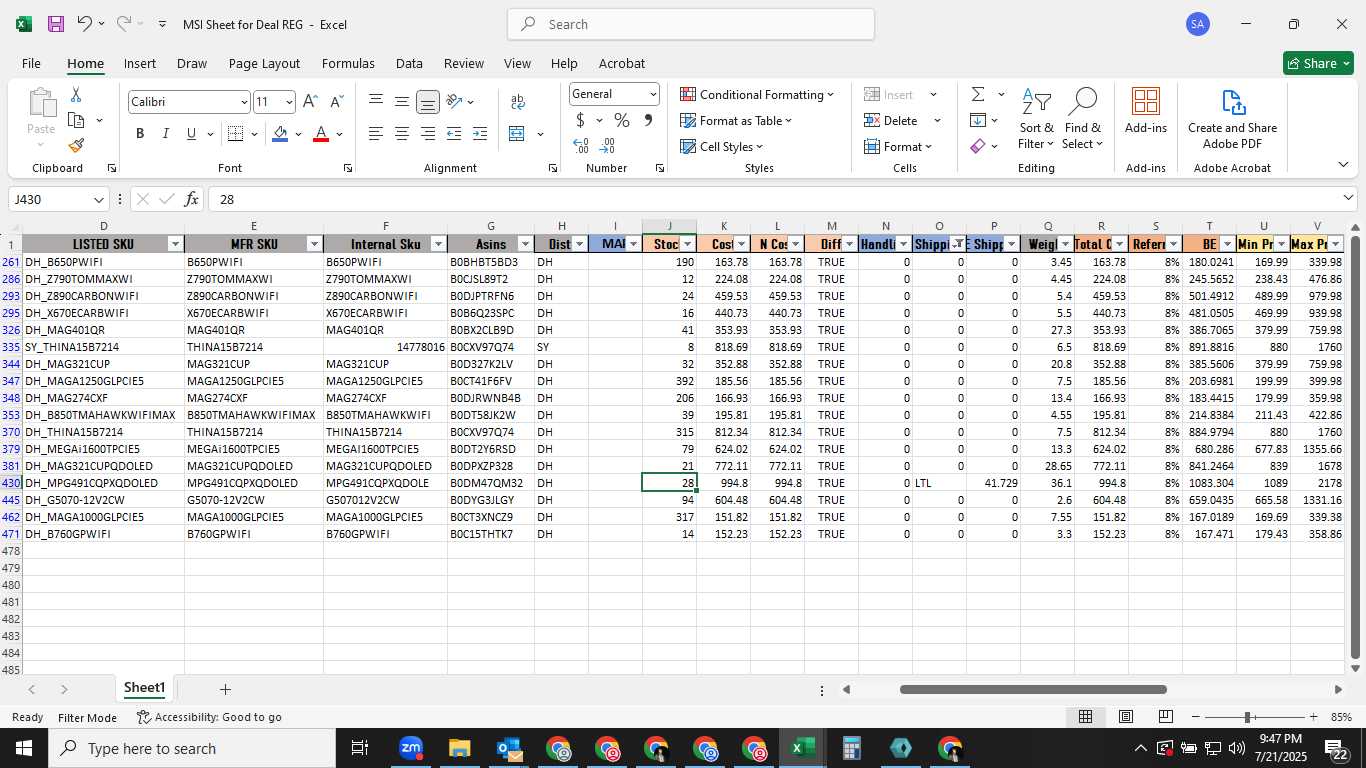Image resolution: width=1366 pixels, height=768 pixels.
Task: Open File Explorer from the taskbar
Action: [x=459, y=748]
